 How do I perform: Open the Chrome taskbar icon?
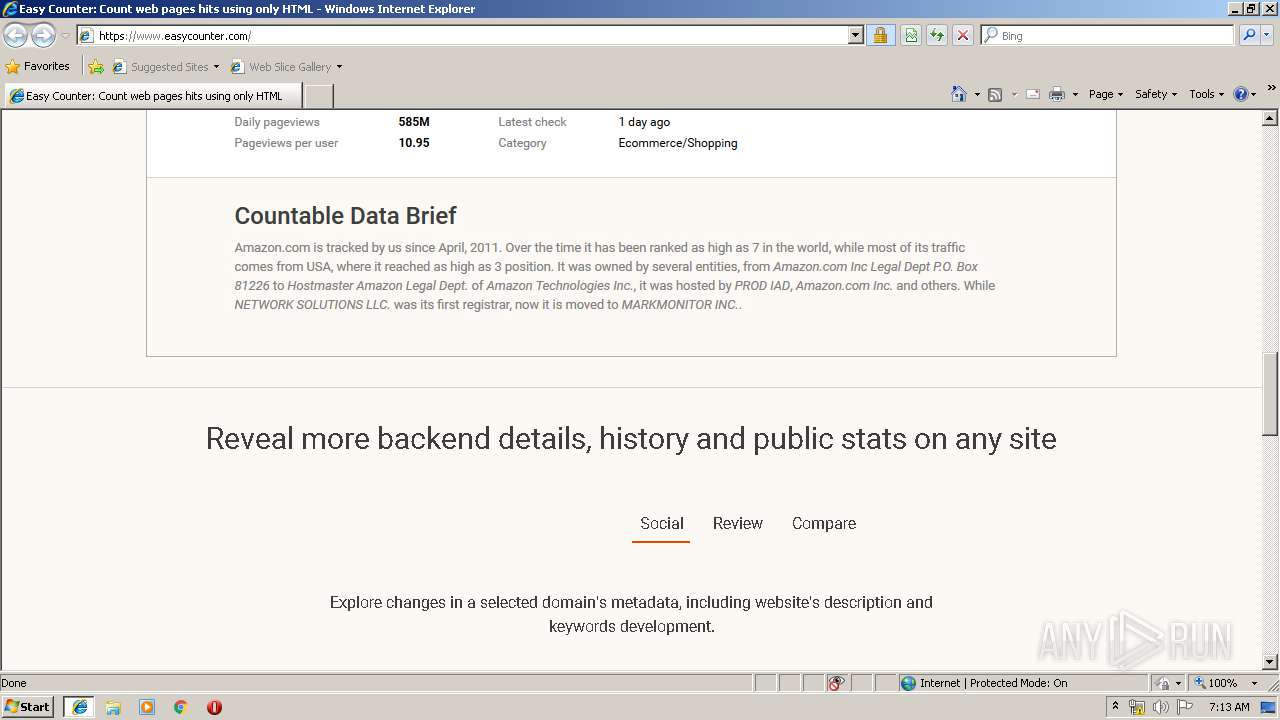click(x=180, y=707)
